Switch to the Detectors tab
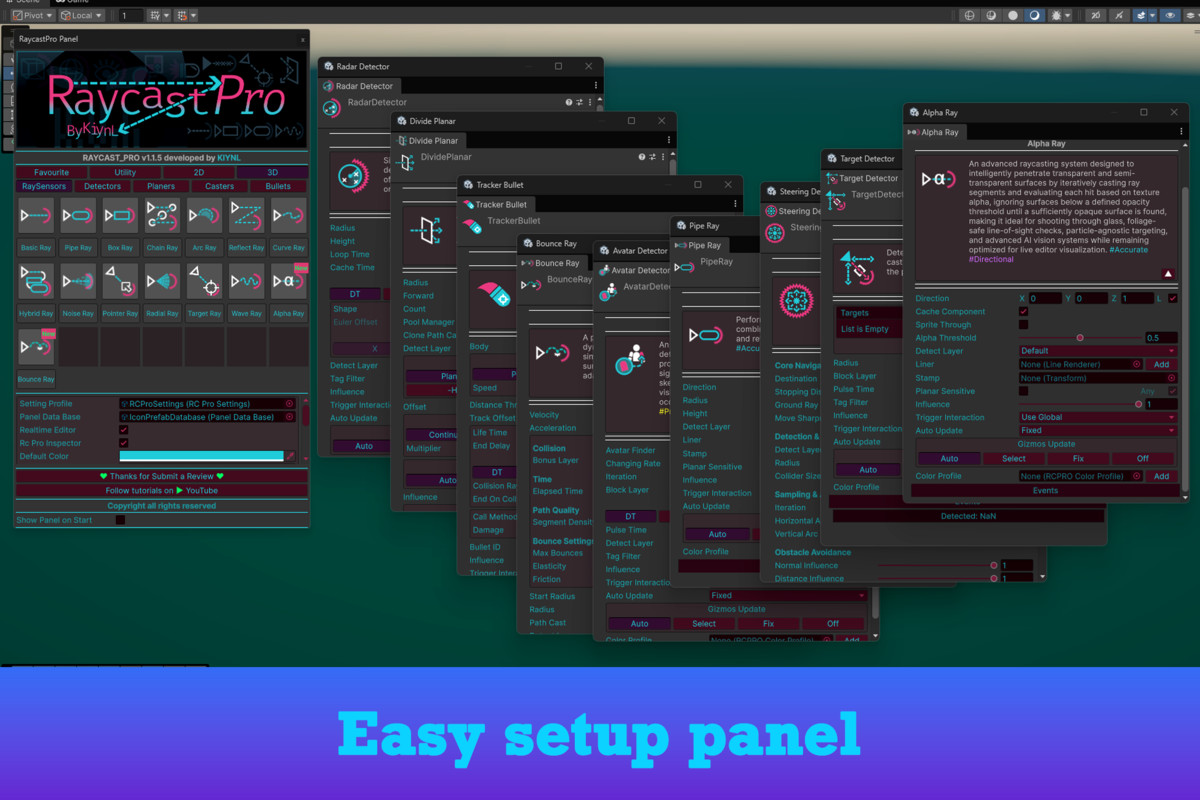The image size is (1200, 800). (x=103, y=186)
